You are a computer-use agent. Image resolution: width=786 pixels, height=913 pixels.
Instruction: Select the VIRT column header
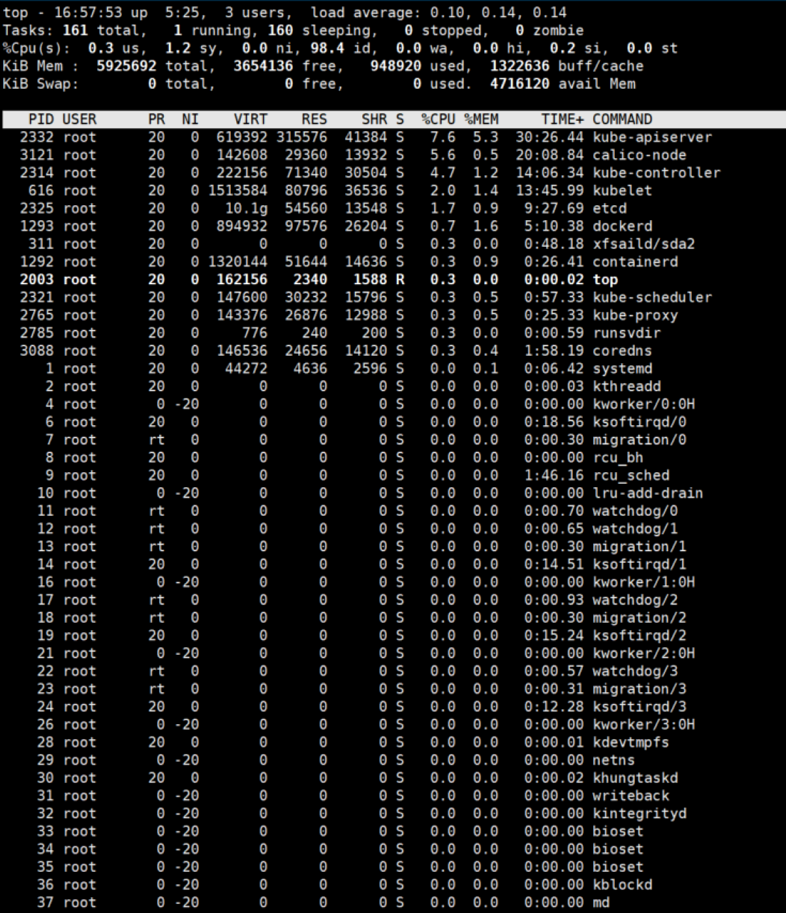click(250, 119)
